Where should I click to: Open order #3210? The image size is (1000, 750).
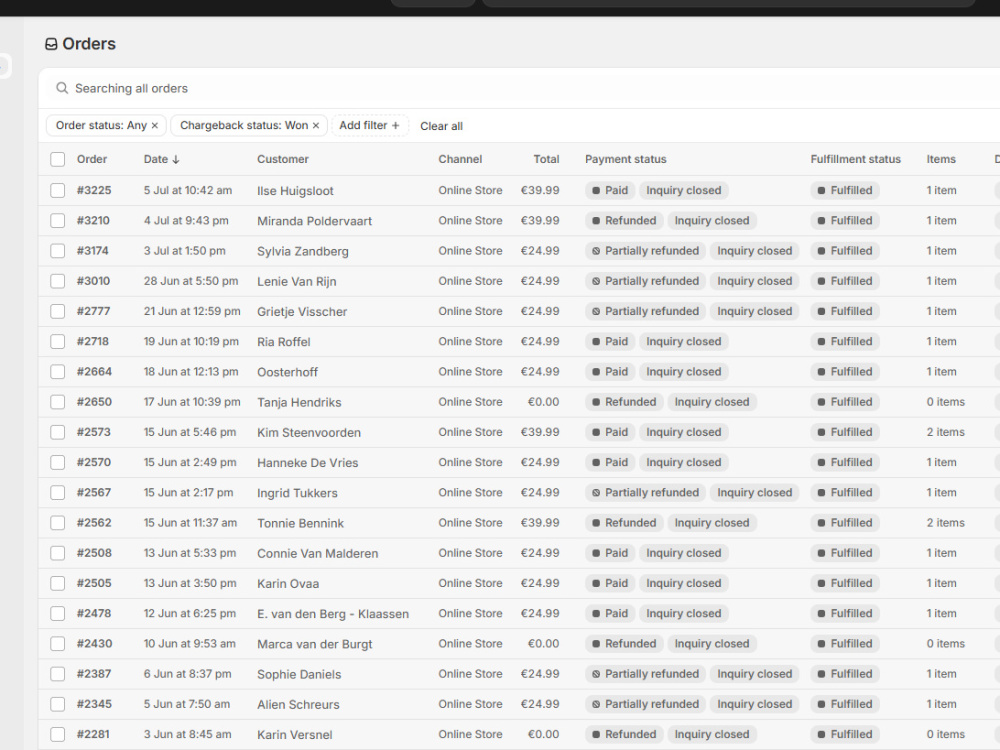coord(93,221)
